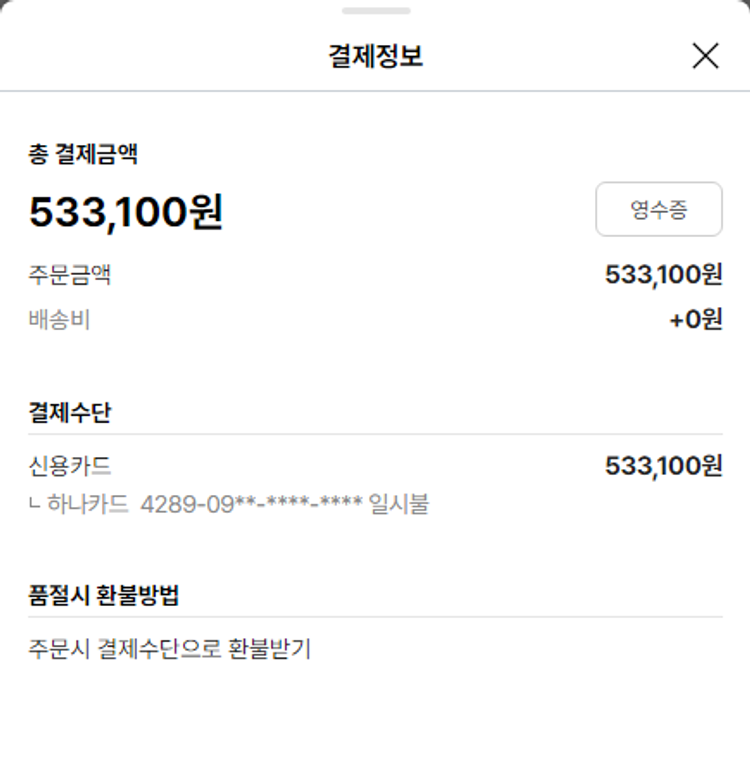This screenshot has height=769, width=750.
Task: Open the 영수증 receipt button
Action: point(658,209)
